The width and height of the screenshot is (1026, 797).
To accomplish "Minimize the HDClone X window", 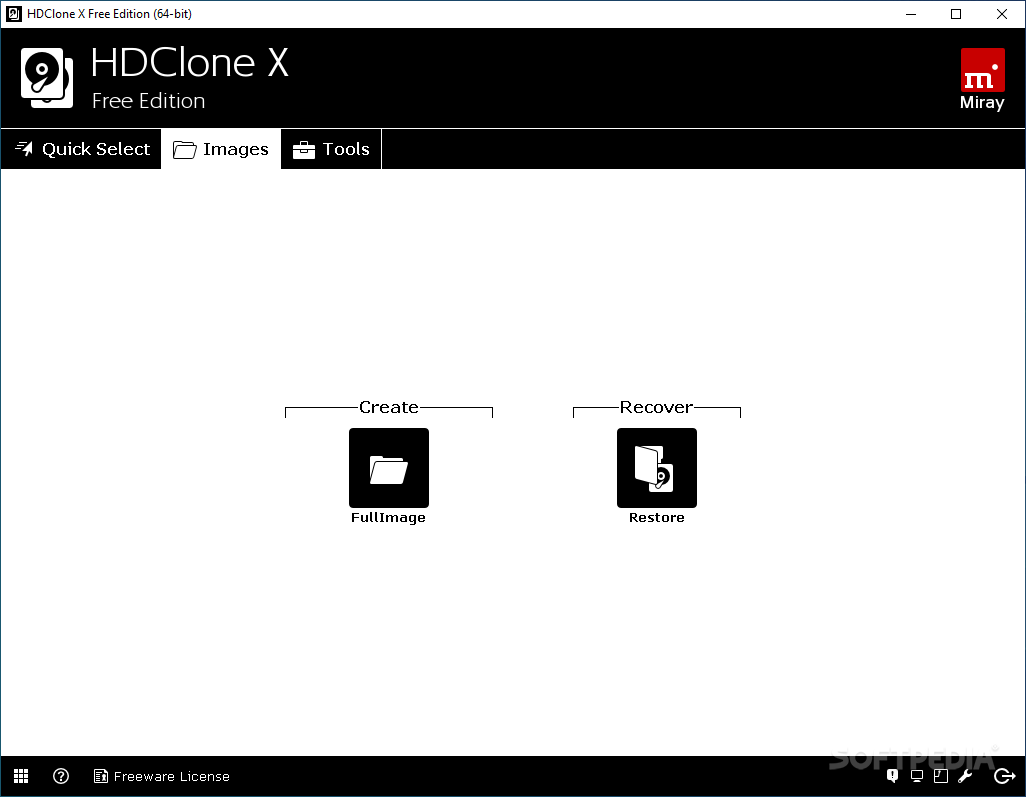I will click(x=911, y=14).
